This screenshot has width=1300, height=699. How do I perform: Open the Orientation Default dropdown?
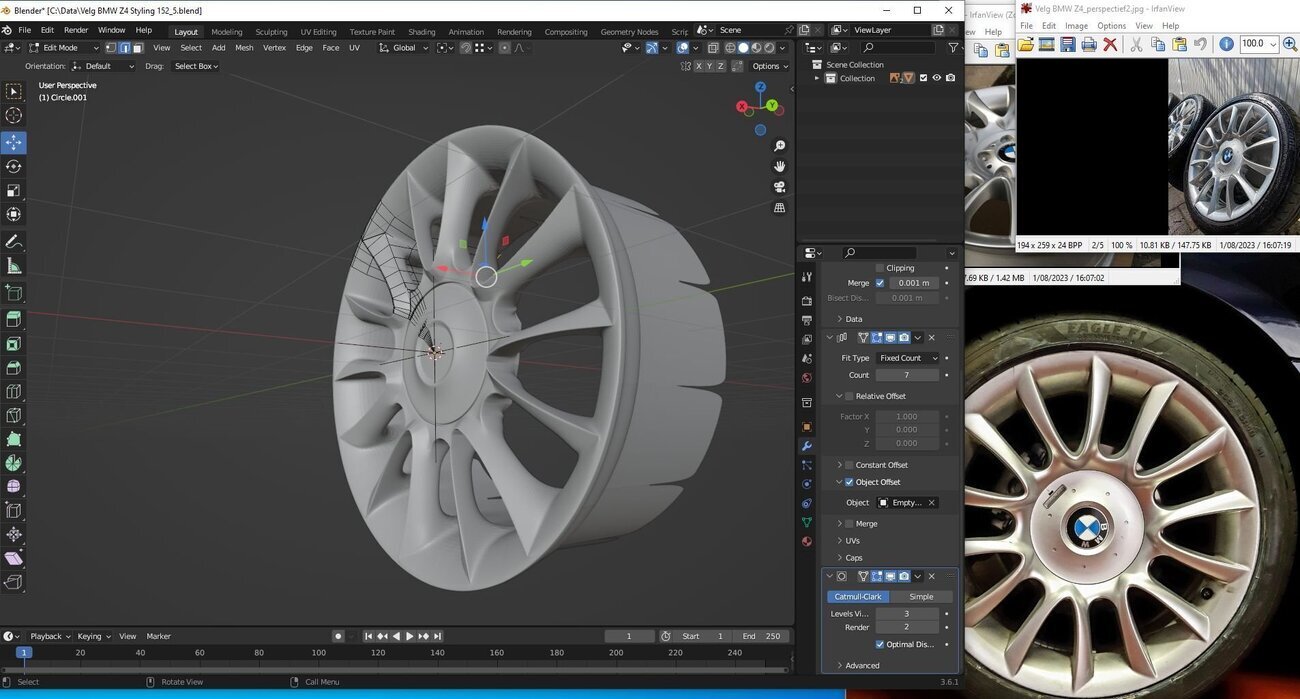pos(103,66)
